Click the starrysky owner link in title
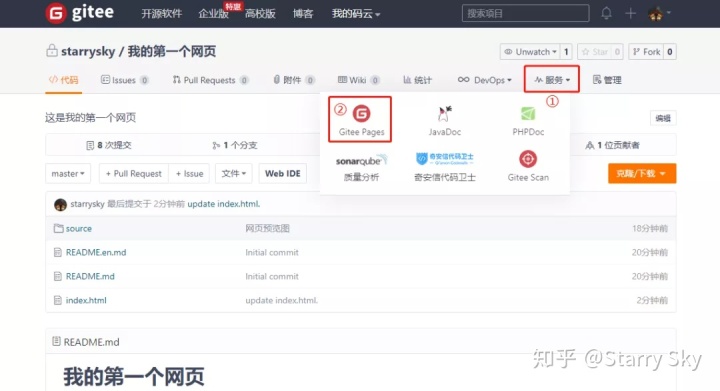 click(x=88, y=51)
